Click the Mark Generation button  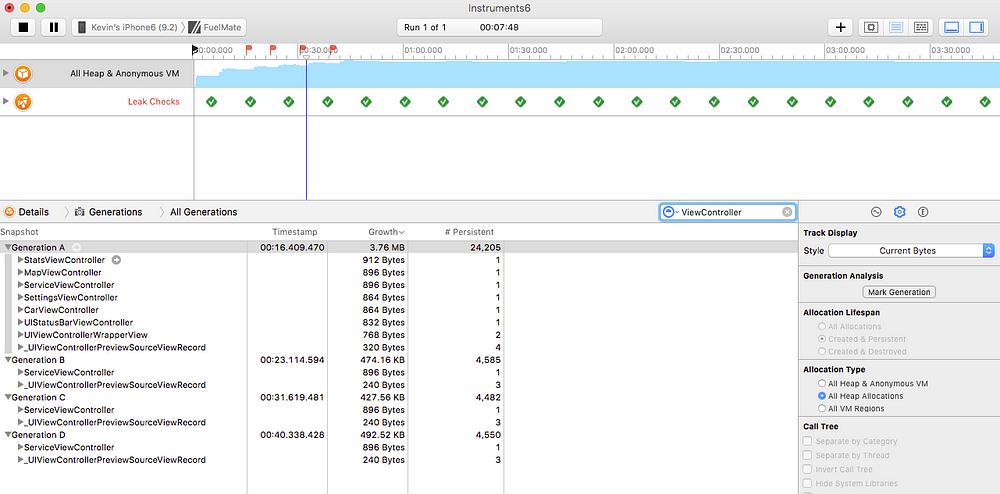tap(899, 292)
